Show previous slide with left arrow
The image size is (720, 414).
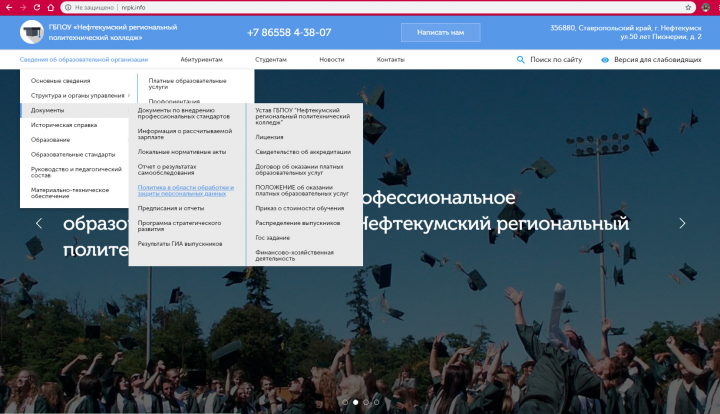pyautogui.click(x=39, y=224)
